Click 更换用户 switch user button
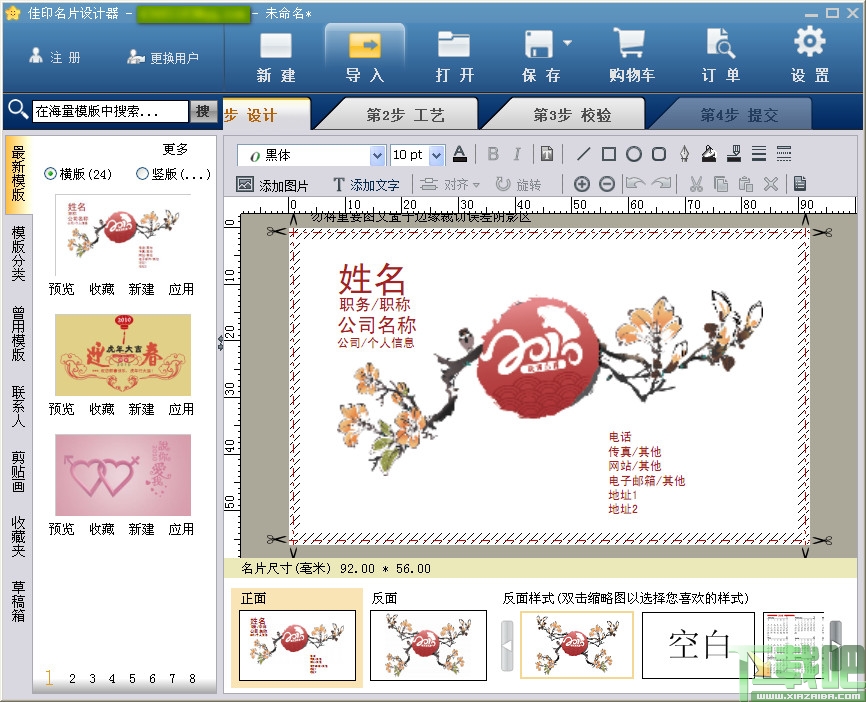Viewport: 866px width, 702px height. [x=162, y=57]
